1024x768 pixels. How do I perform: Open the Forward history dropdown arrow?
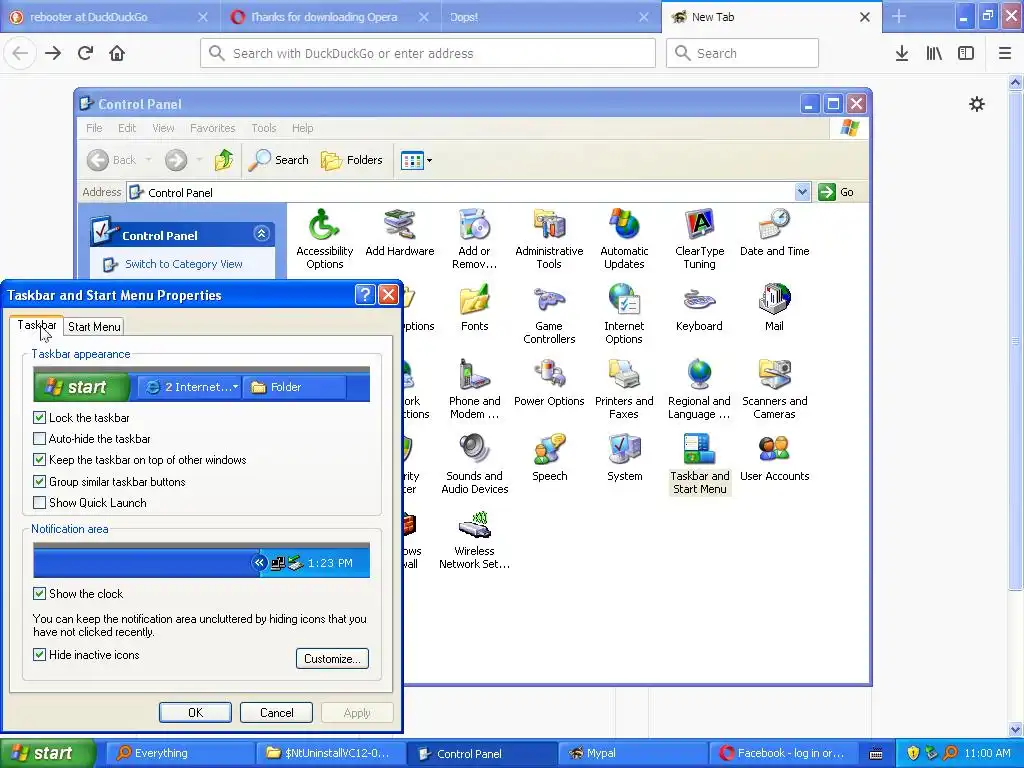point(199,160)
